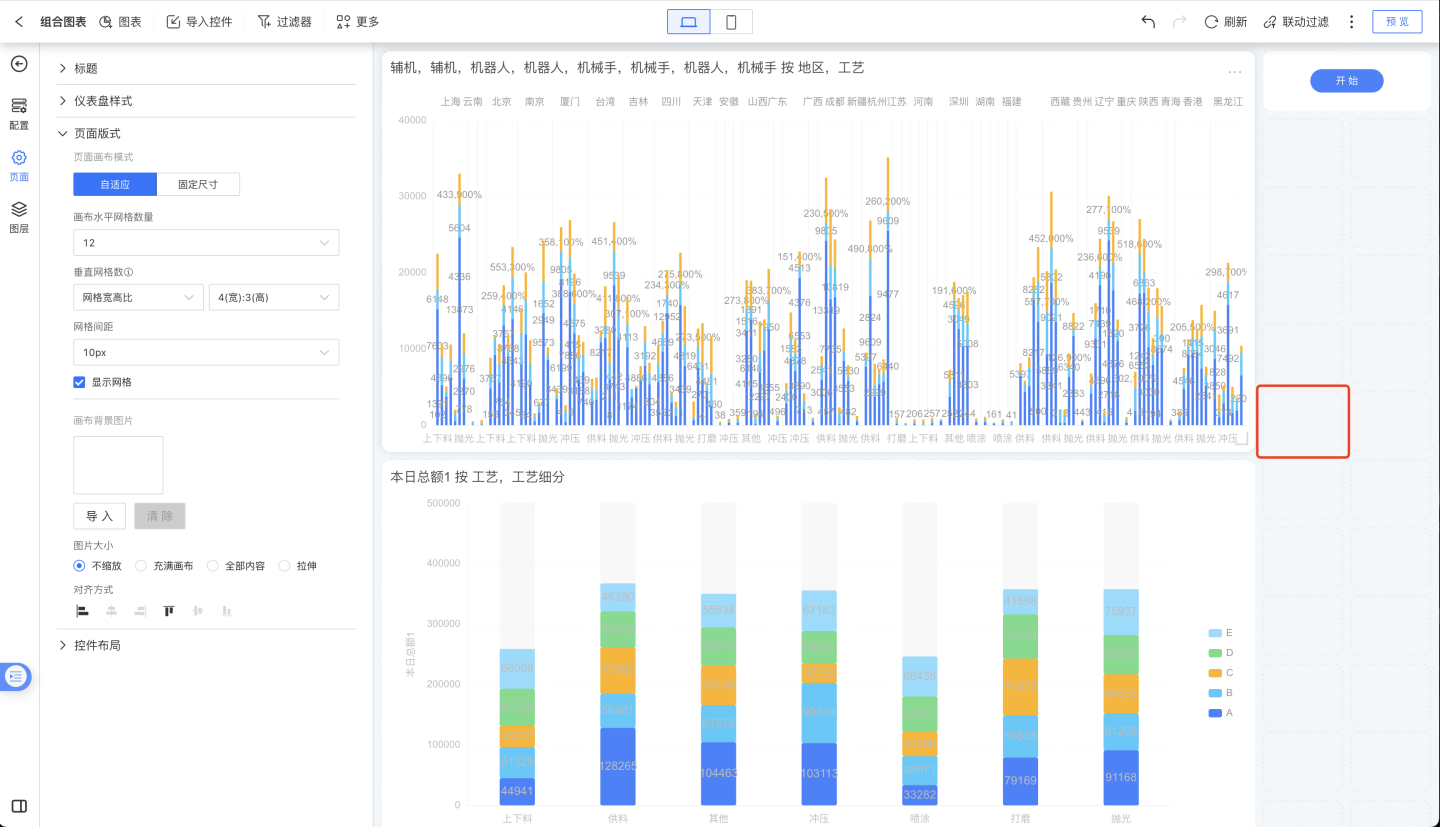Open the 图层 layers panel
Image resolution: width=1440 pixels, height=827 pixels.
(x=19, y=215)
